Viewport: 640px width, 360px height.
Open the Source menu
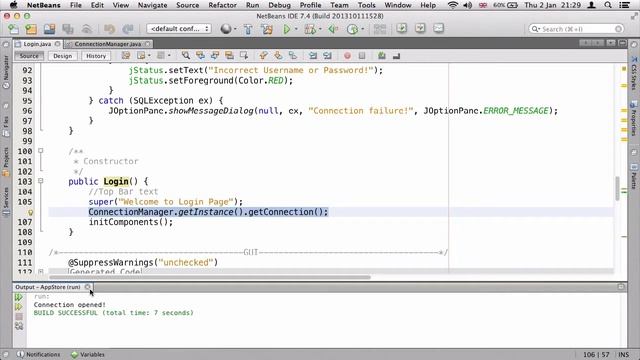coord(187,5)
